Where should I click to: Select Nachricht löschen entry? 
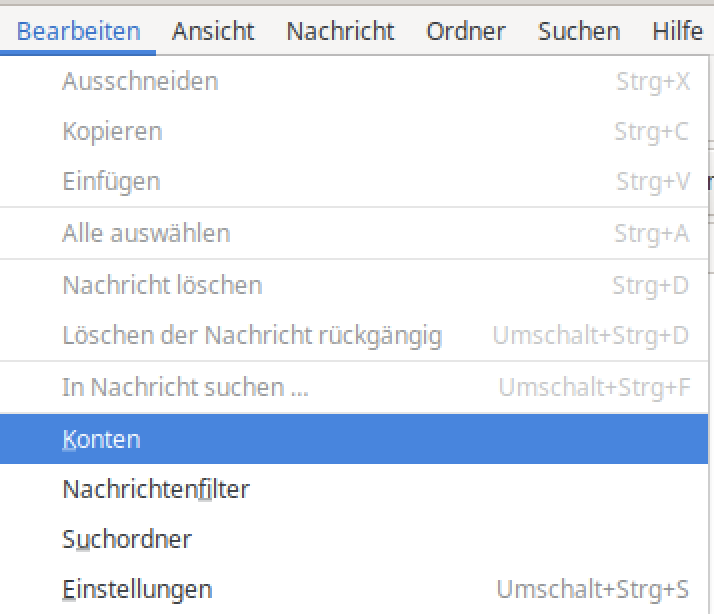(x=162, y=285)
